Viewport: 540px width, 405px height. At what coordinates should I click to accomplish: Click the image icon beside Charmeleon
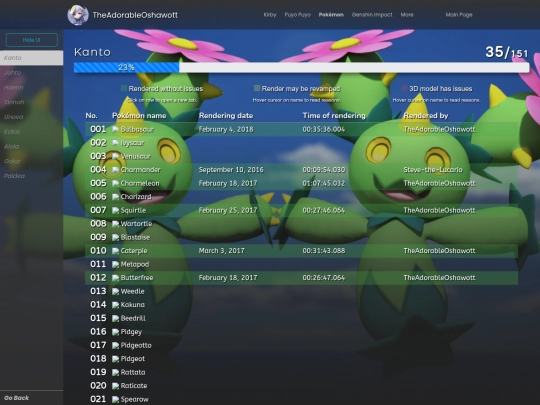click(x=115, y=183)
